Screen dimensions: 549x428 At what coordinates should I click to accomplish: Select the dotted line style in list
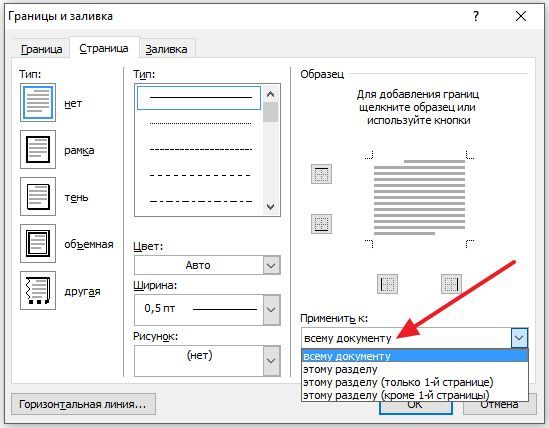(x=200, y=123)
